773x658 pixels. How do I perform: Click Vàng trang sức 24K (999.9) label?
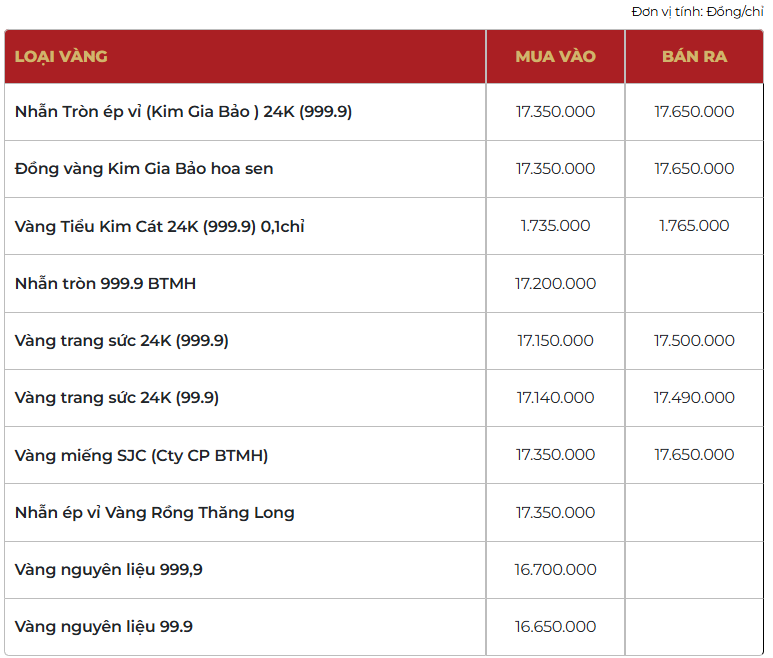click(x=121, y=341)
